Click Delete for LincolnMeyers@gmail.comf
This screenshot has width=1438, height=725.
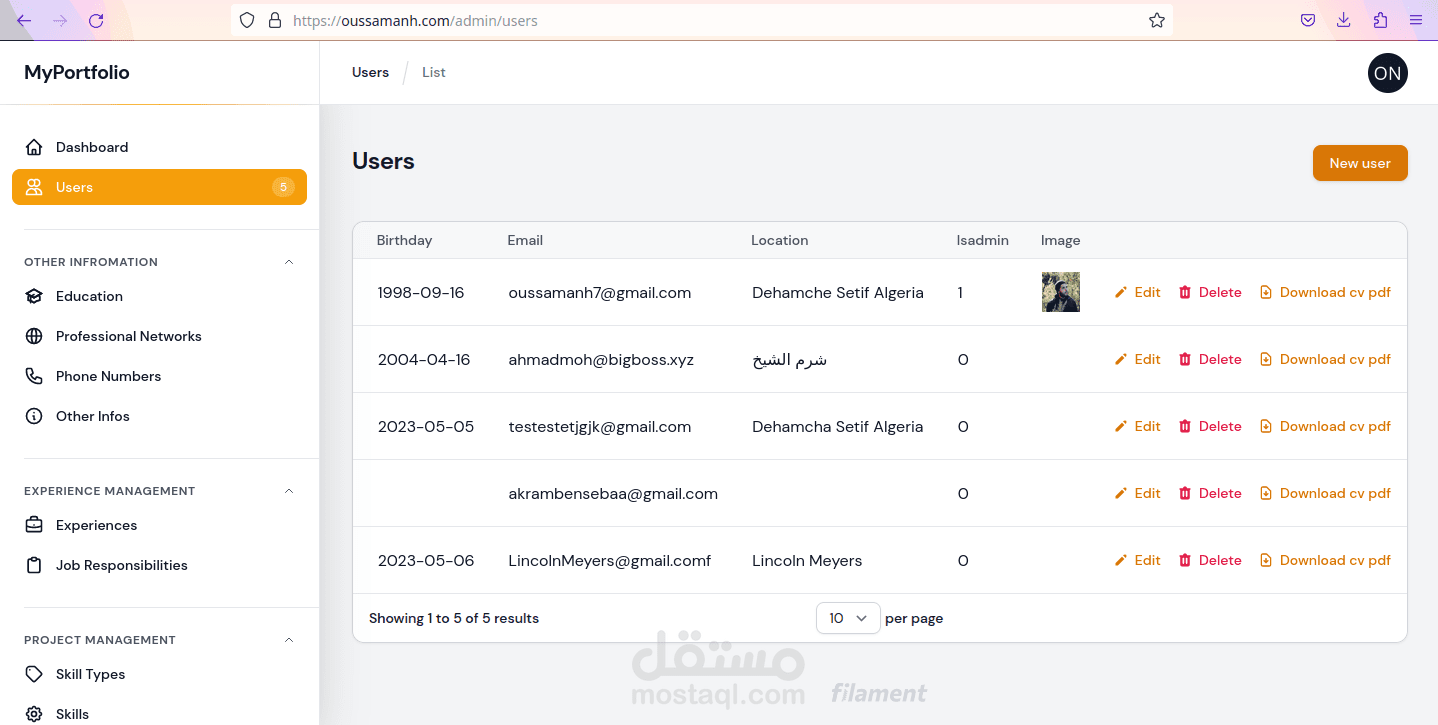(x=1210, y=560)
